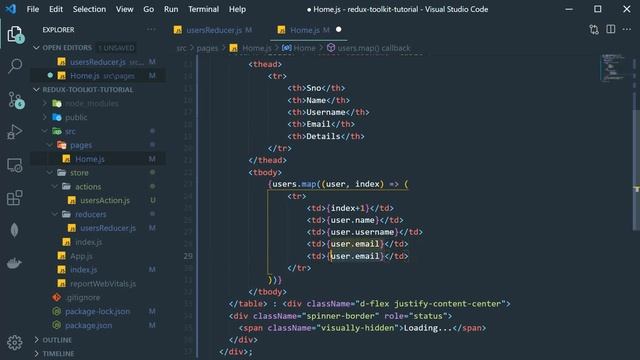The width and height of the screenshot is (640, 360).
Task: Open Docker whale icon view
Action: [14, 263]
